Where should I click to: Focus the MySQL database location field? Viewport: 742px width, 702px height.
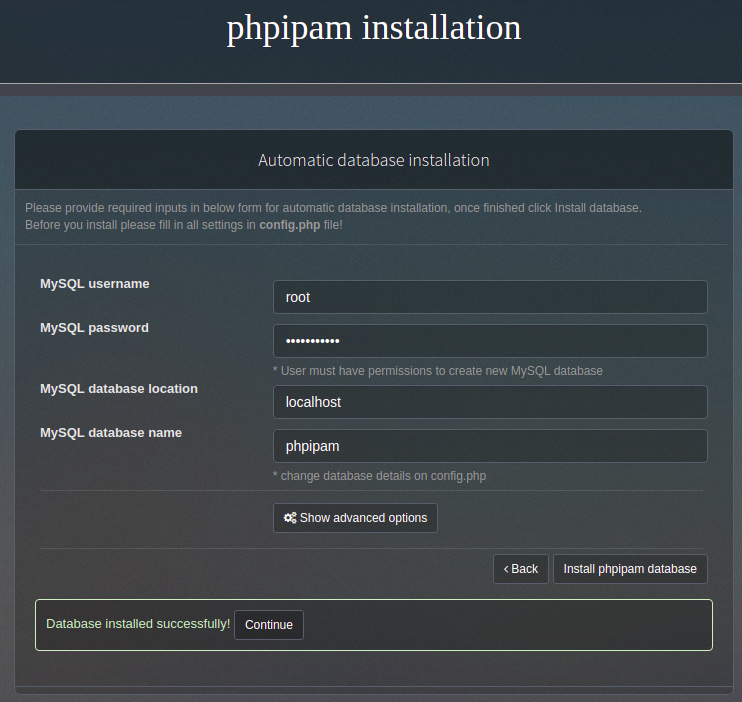(490, 402)
